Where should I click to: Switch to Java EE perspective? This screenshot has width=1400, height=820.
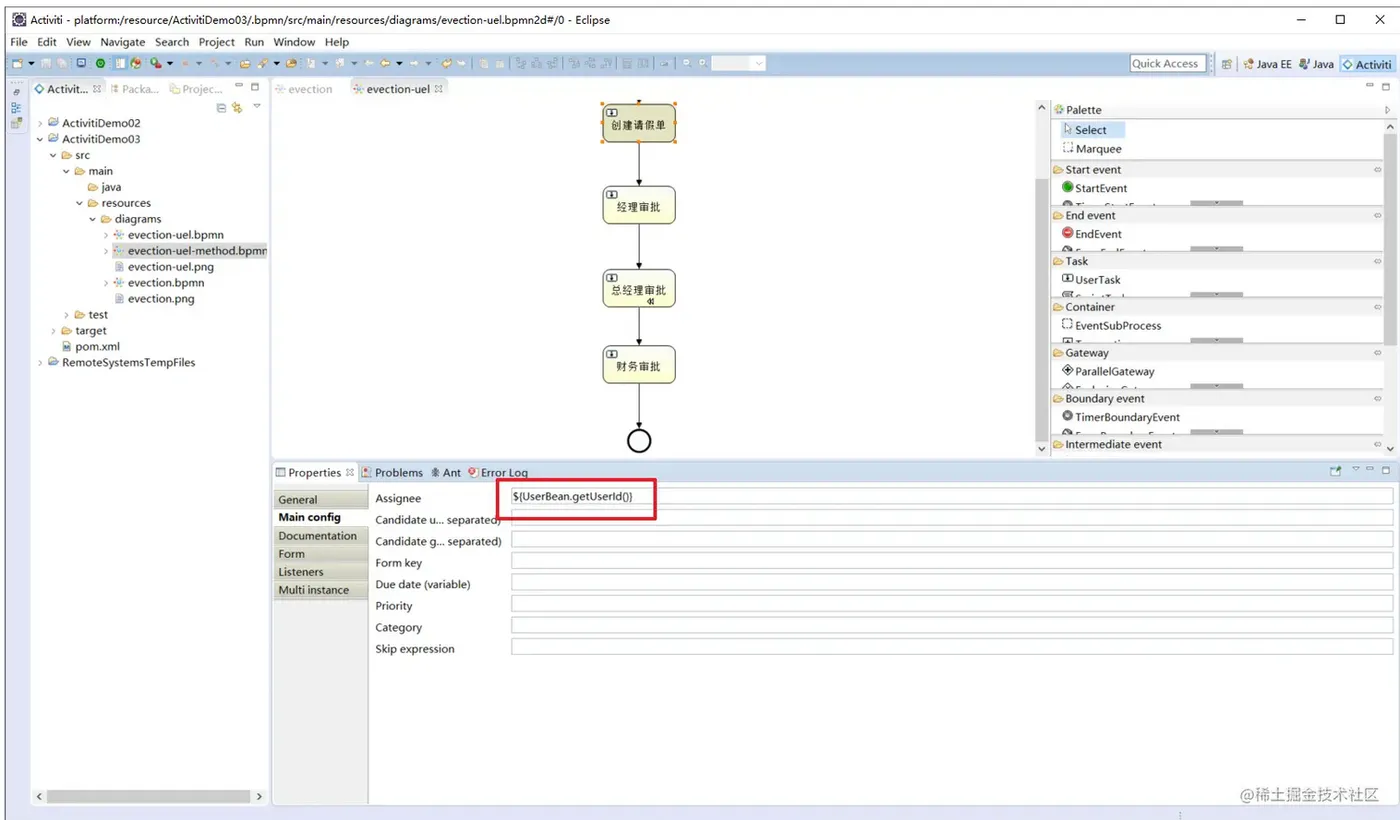pos(1267,64)
